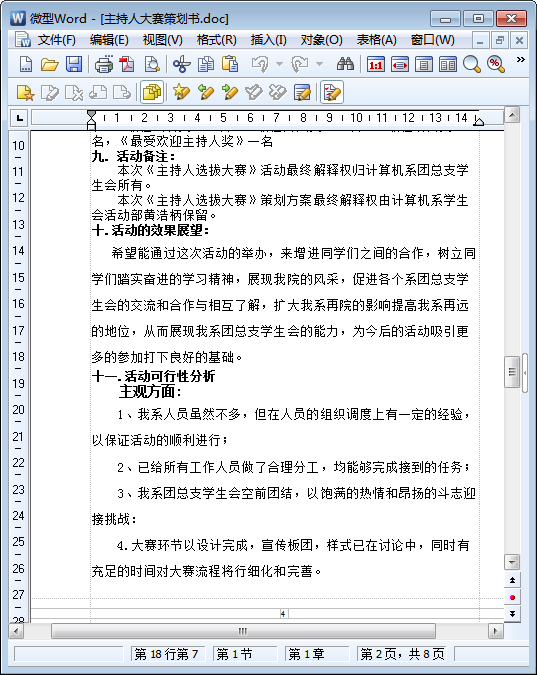Image resolution: width=537 pixels, height=675 pixels.
Task: Go to next comment (note with right arrow)
Action: [122, 93]
